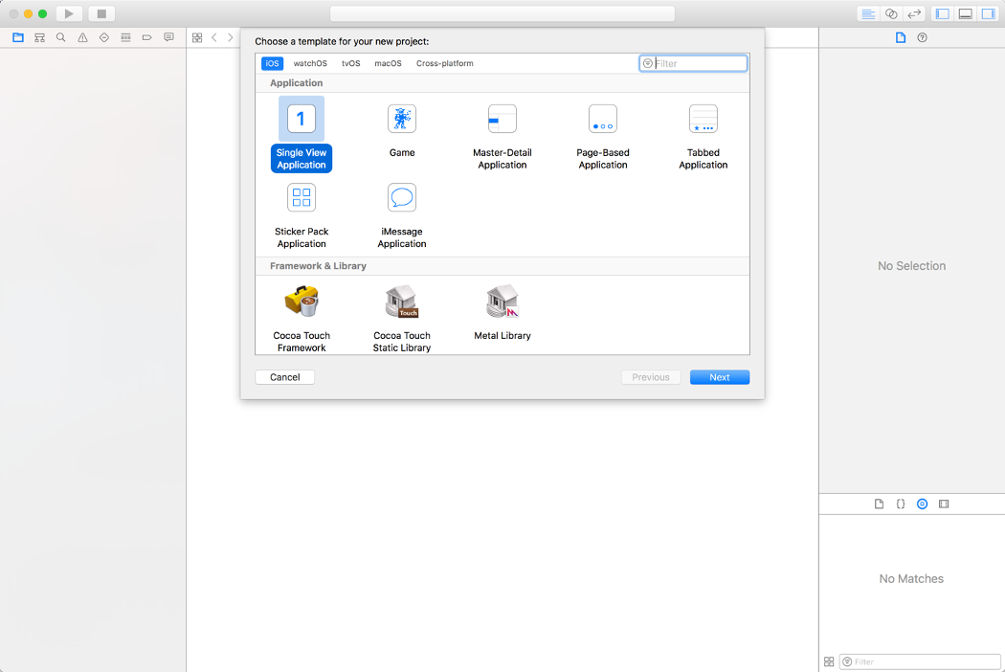Show the Debug navigator
The image size is (1005, 672).
pos(126,38)
